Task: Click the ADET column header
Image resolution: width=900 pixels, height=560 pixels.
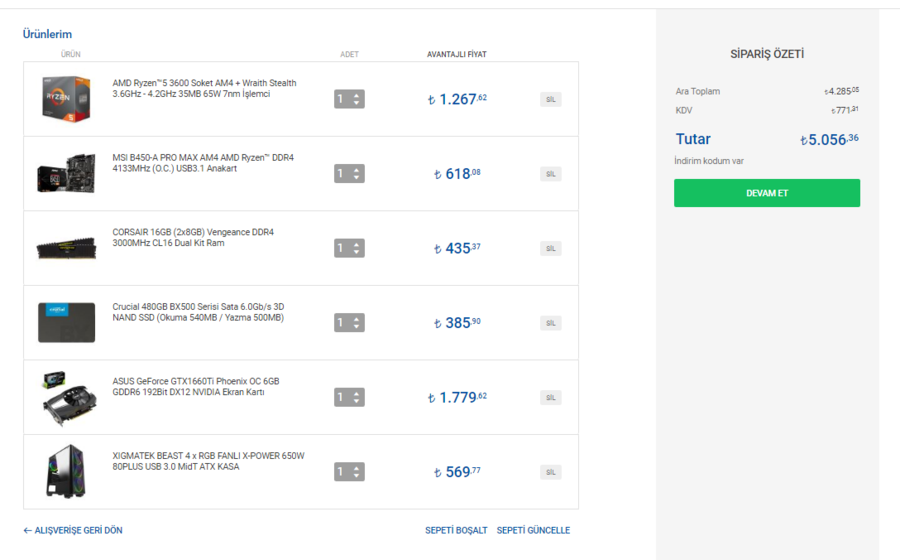Action: pyautogui.click(x=349, y=55)
